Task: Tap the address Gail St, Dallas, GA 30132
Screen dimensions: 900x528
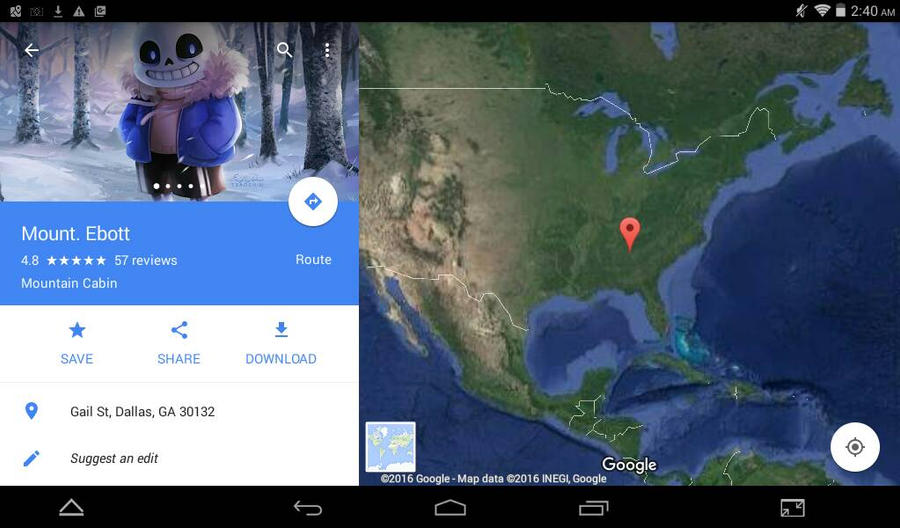Action: (x=142, y=411)
